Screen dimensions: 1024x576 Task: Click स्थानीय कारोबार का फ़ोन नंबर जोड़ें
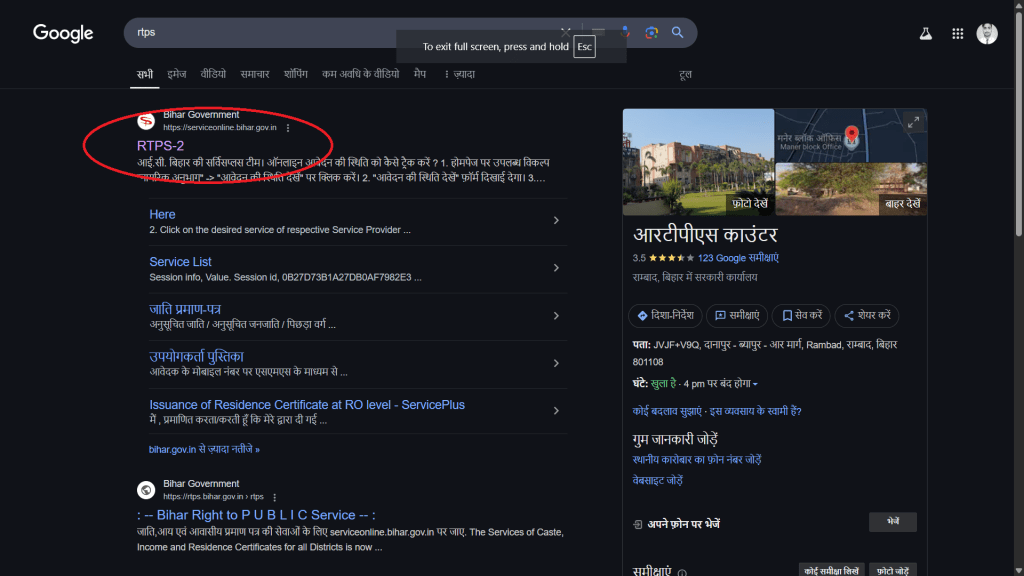(697, 460)
